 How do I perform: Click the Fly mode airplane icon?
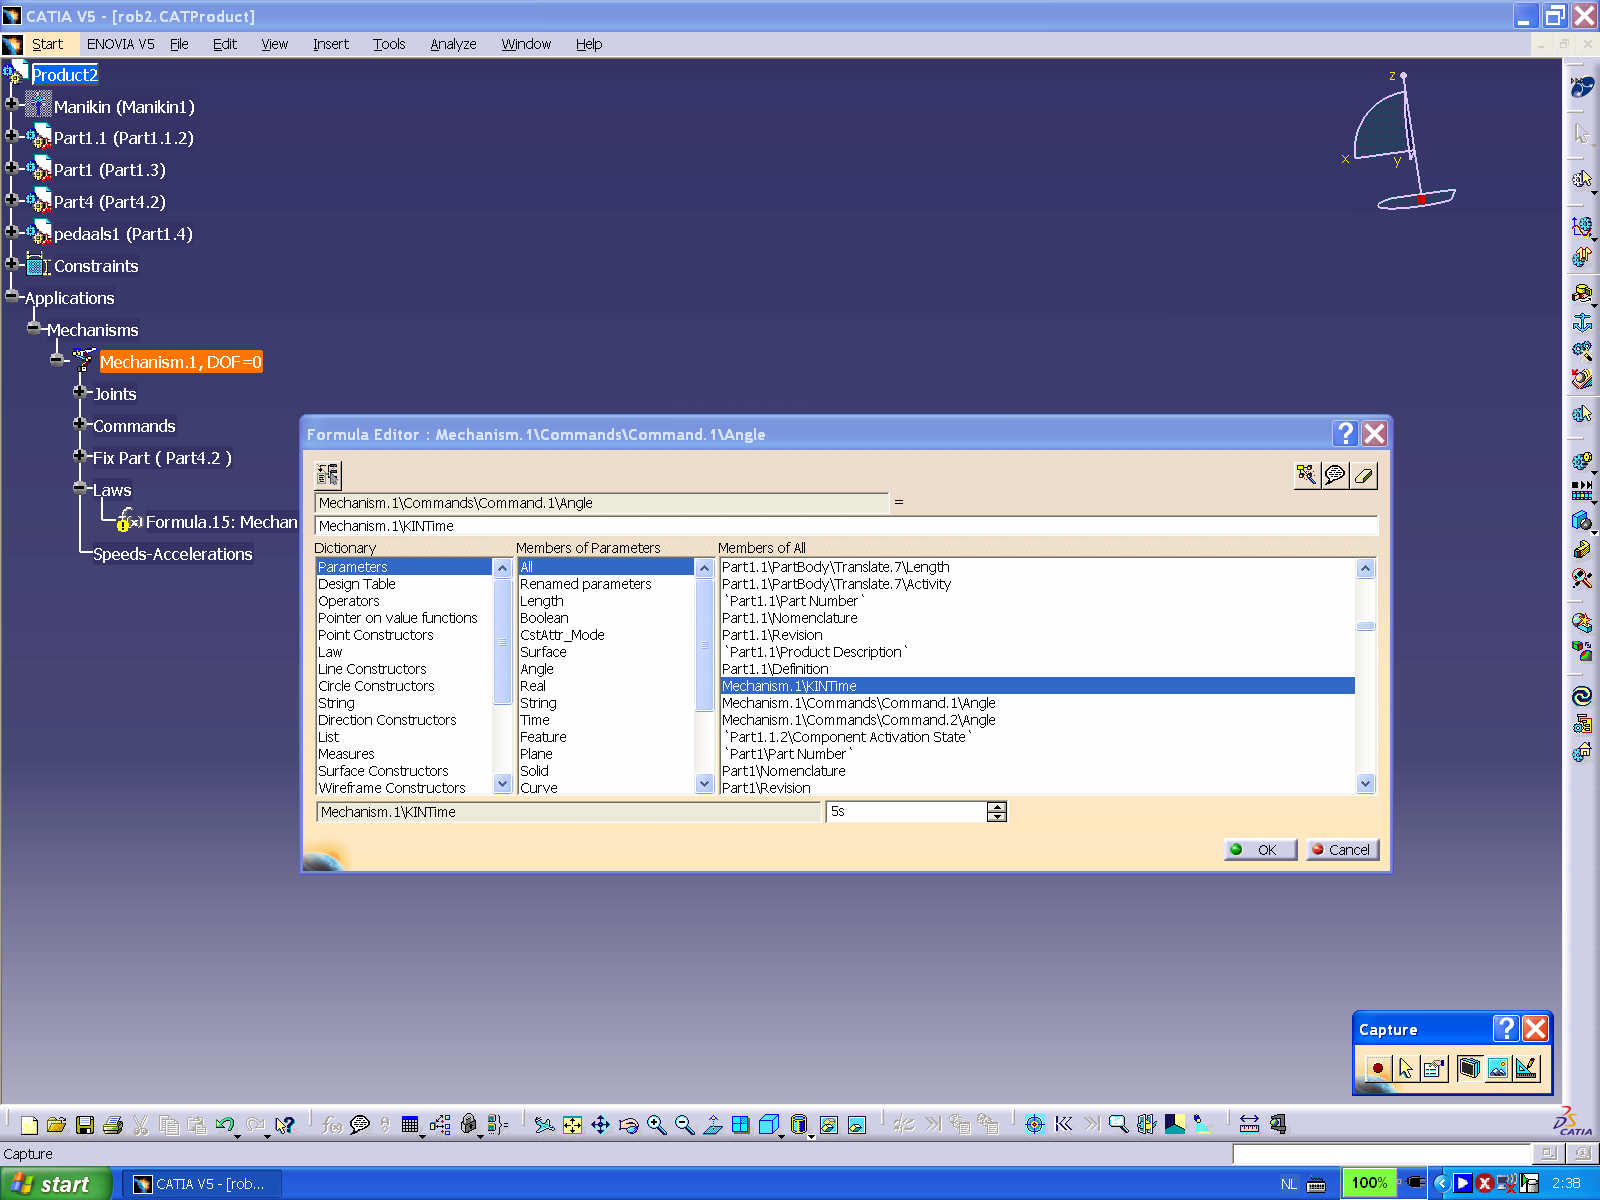[544, 1125]
